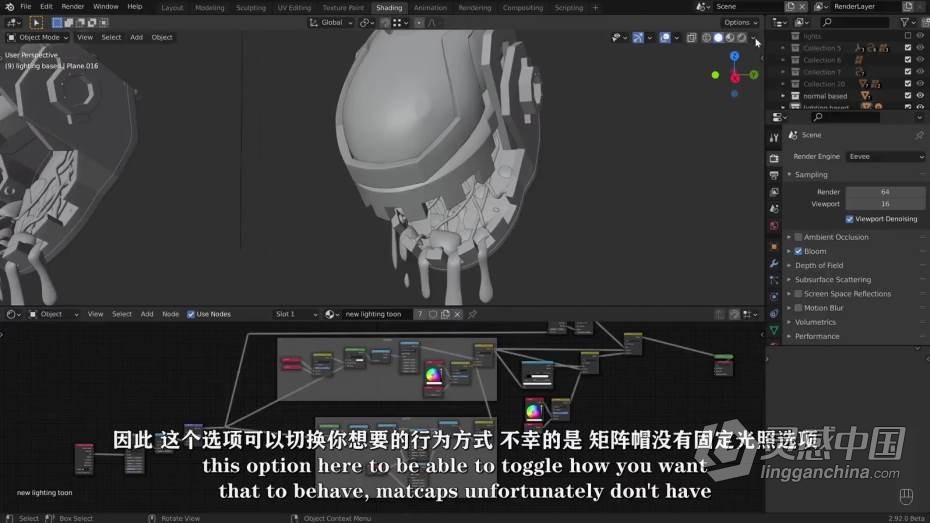Expand the Depth of Field panel
Image resolution: width=930 pixels, height=523 pixels.
(818, 266)
